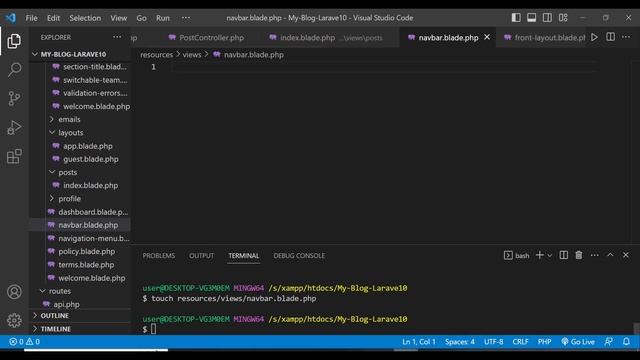Open the Selection menu
The width and height of the screenshot is (640, 360).
point(85,18)
